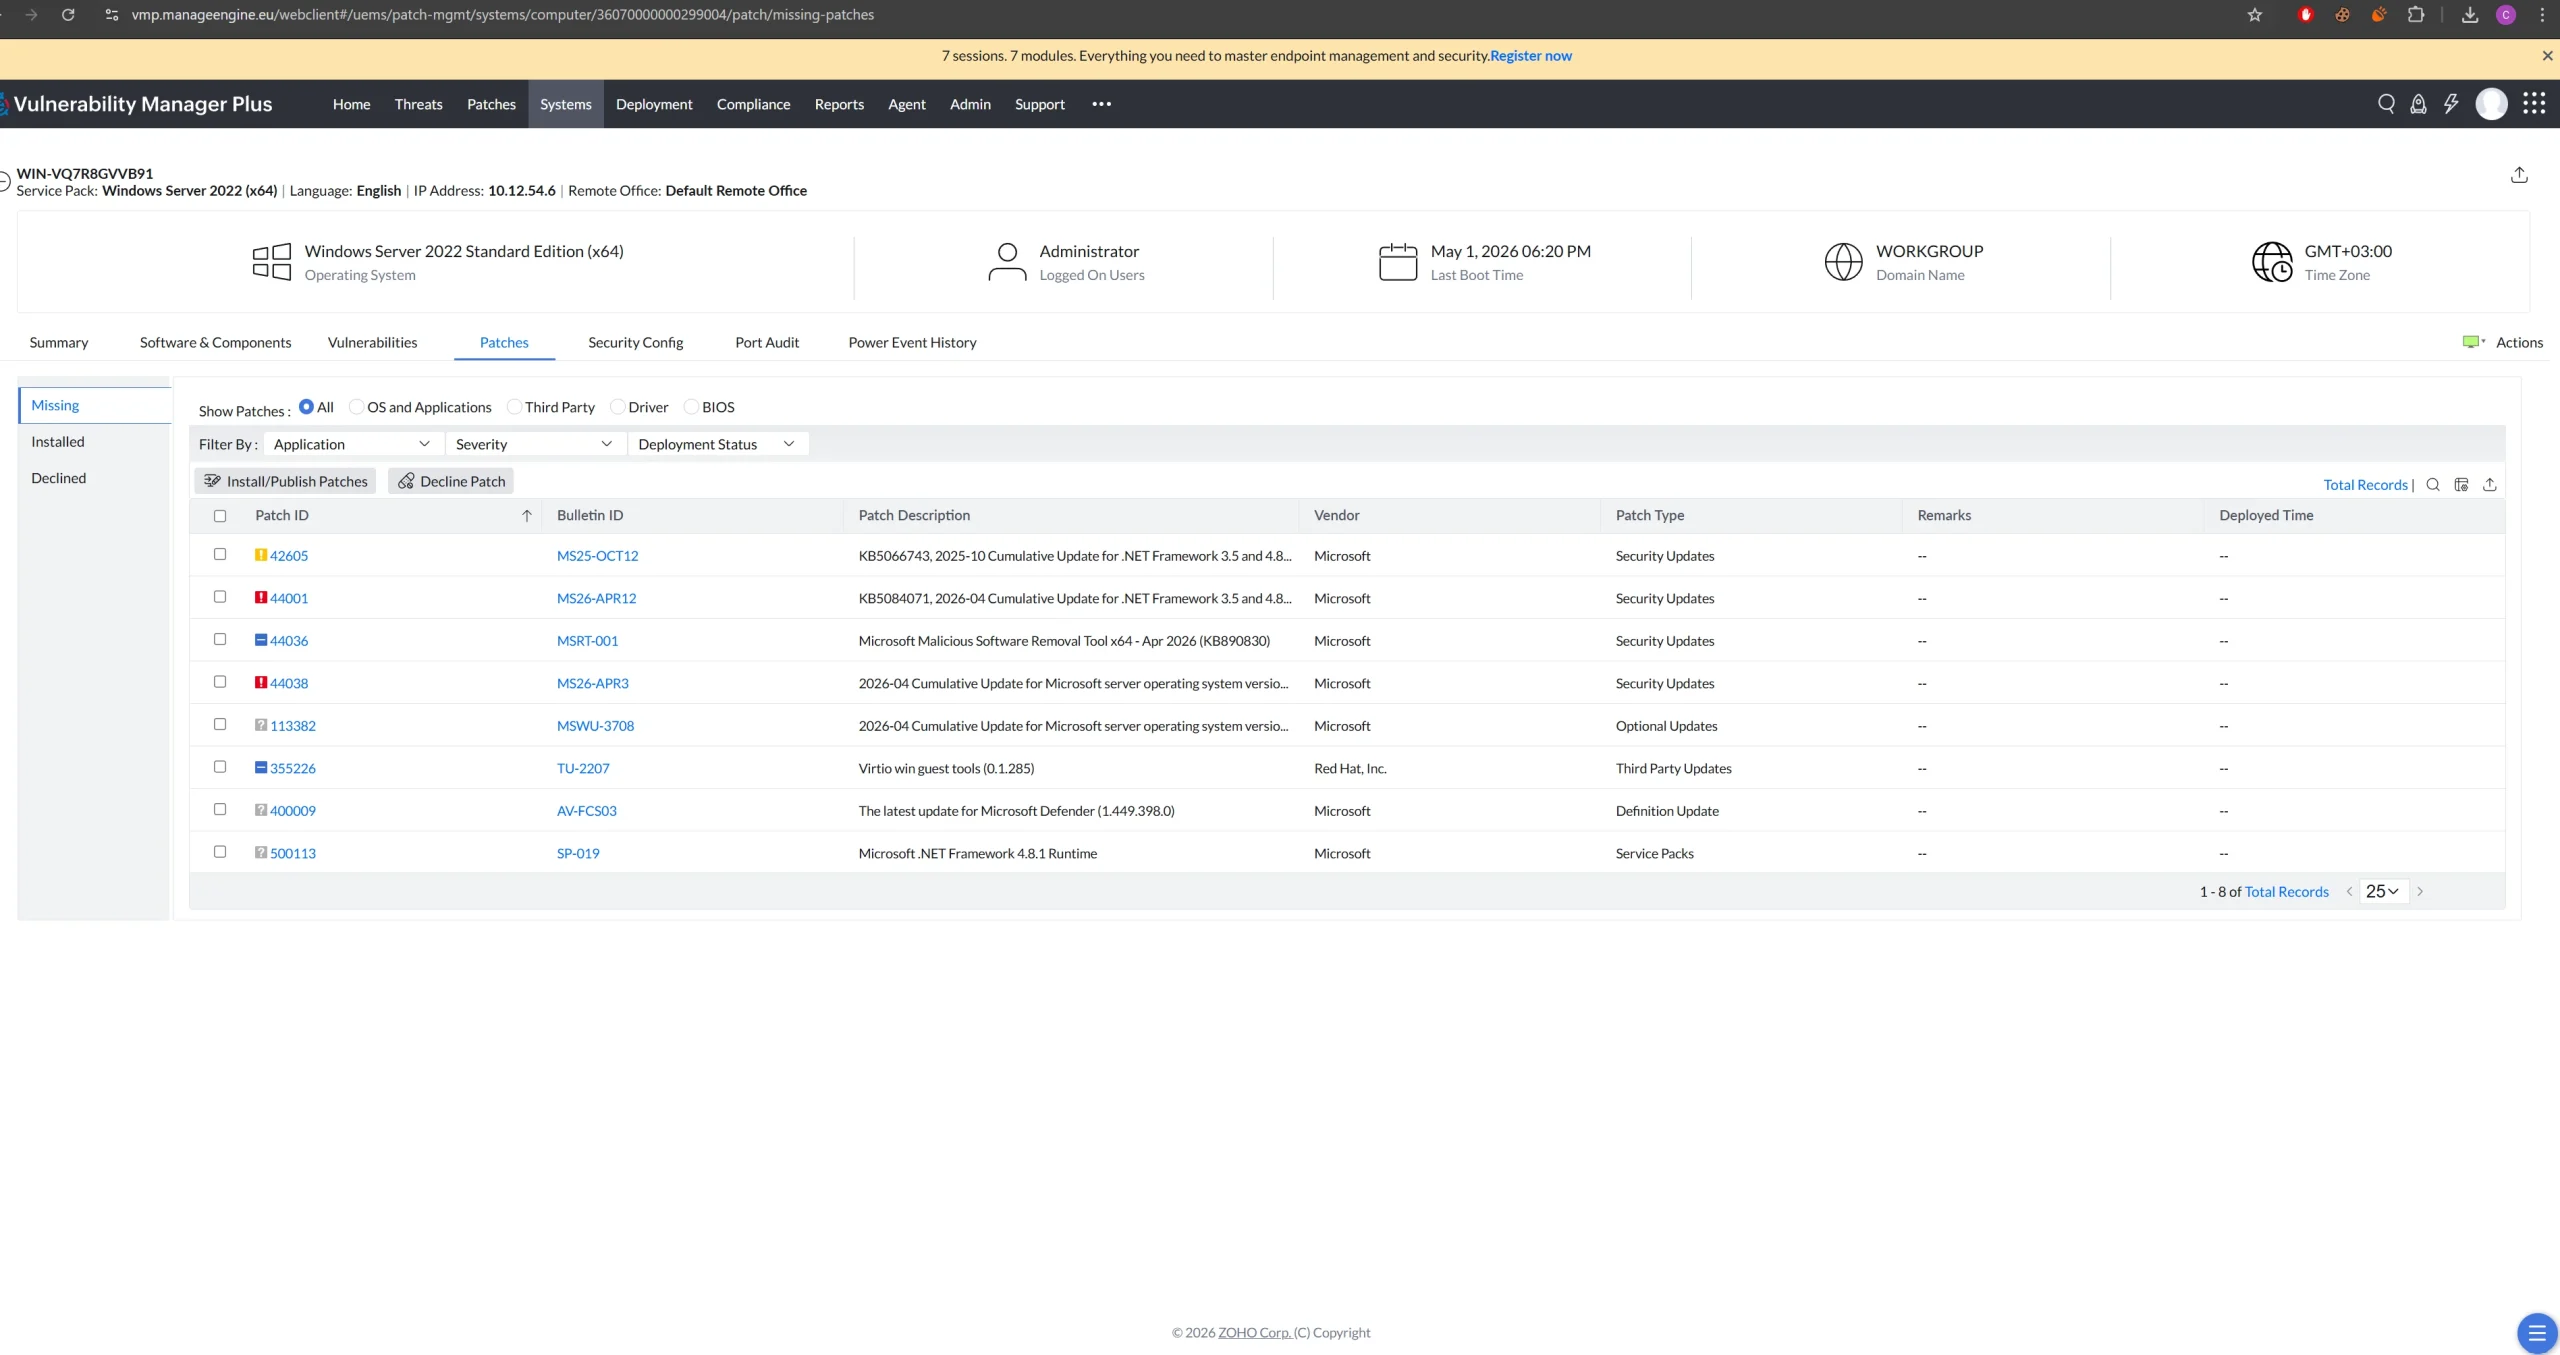Viewport: 2560px width, 1355px height.
Task: Bookmark page with the star icon
Action: [2255, 15]
